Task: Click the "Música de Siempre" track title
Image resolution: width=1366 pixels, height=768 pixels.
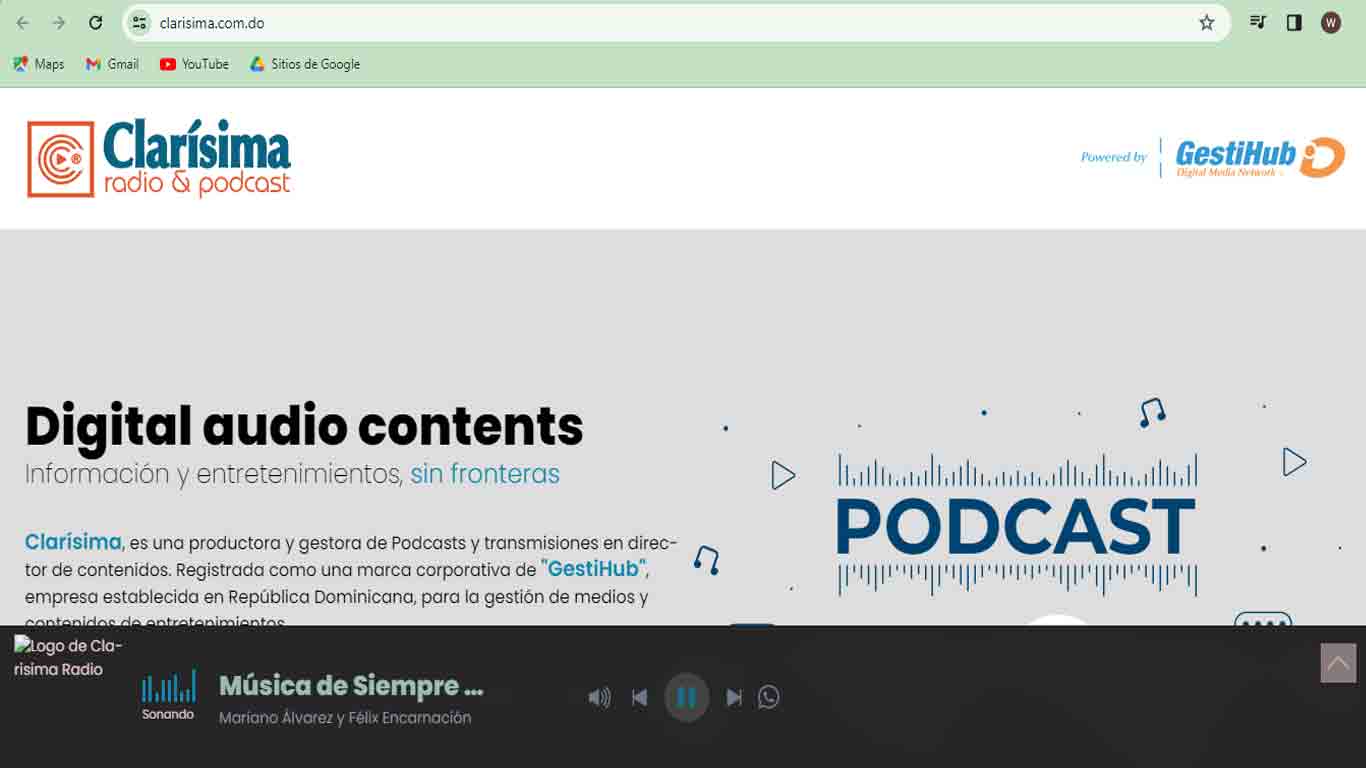Action: 351,686
